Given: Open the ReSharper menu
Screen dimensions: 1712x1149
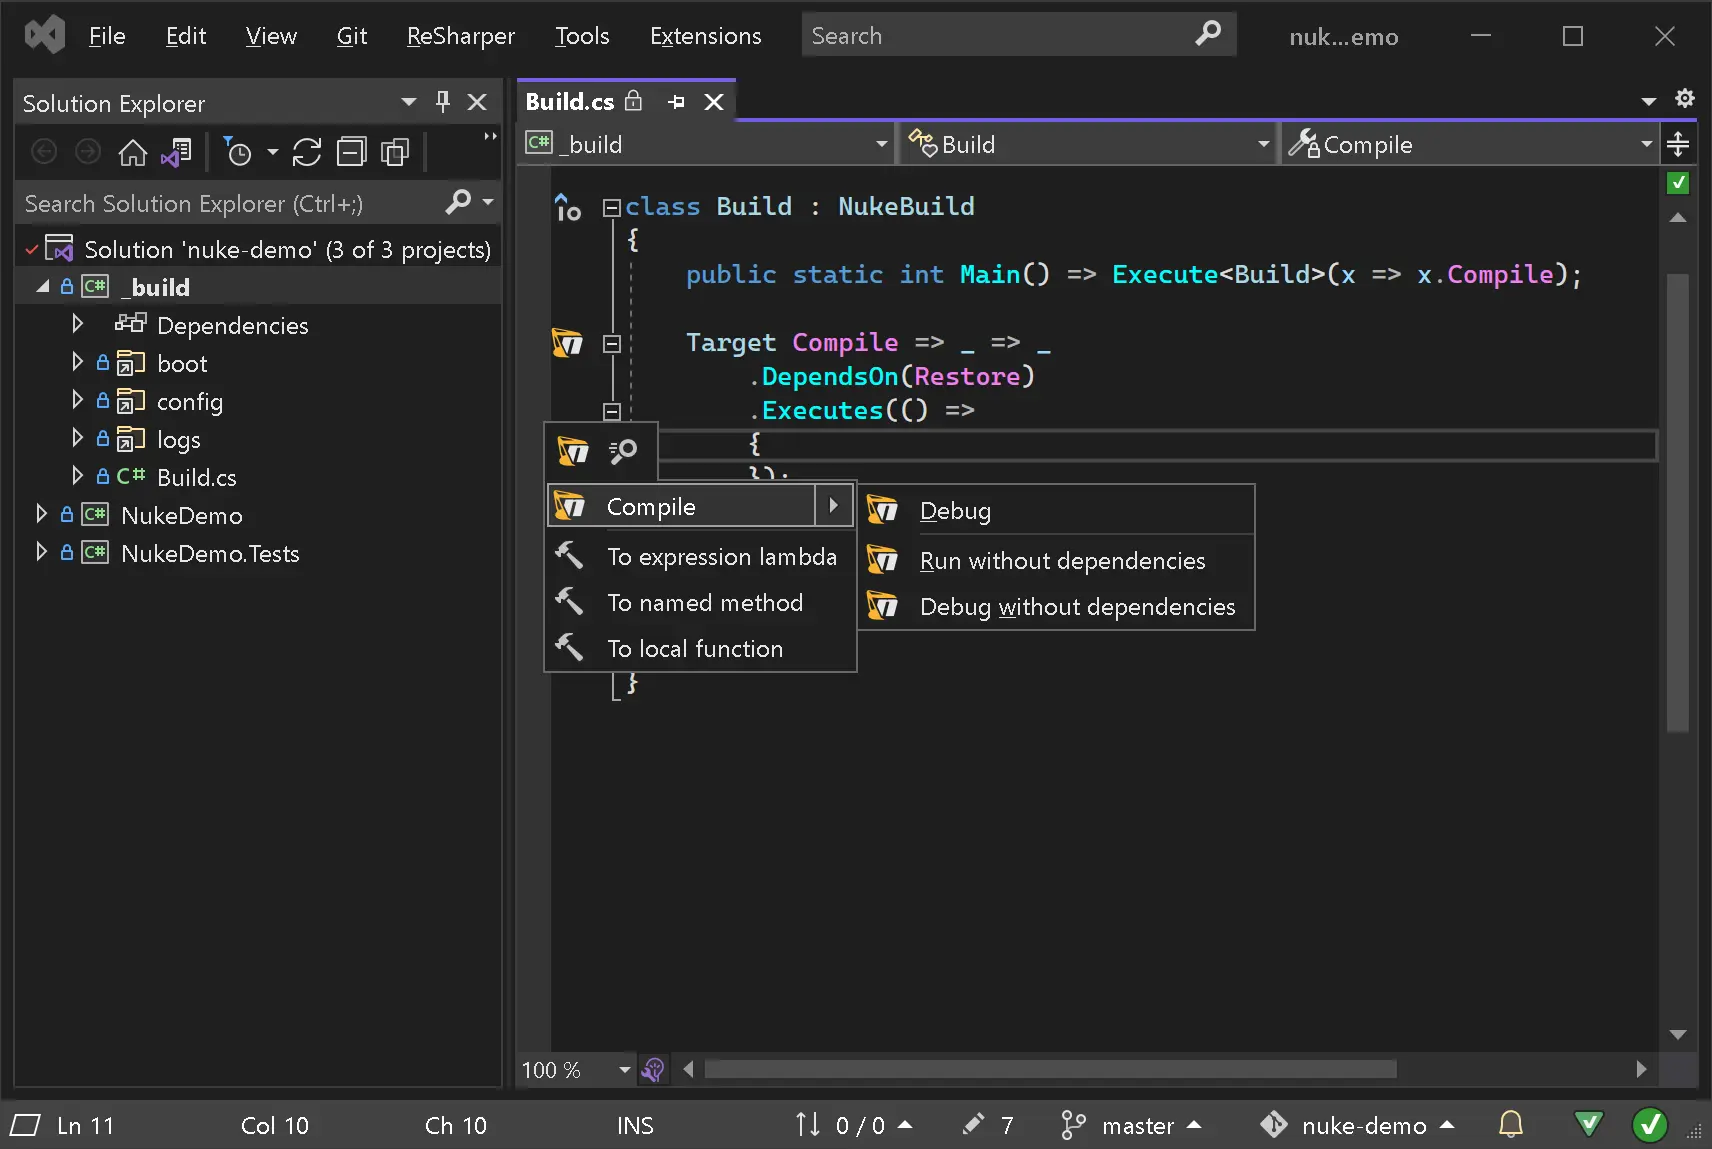Looking at the screenshot, I should pyautogui.click(x=461, y=36).
